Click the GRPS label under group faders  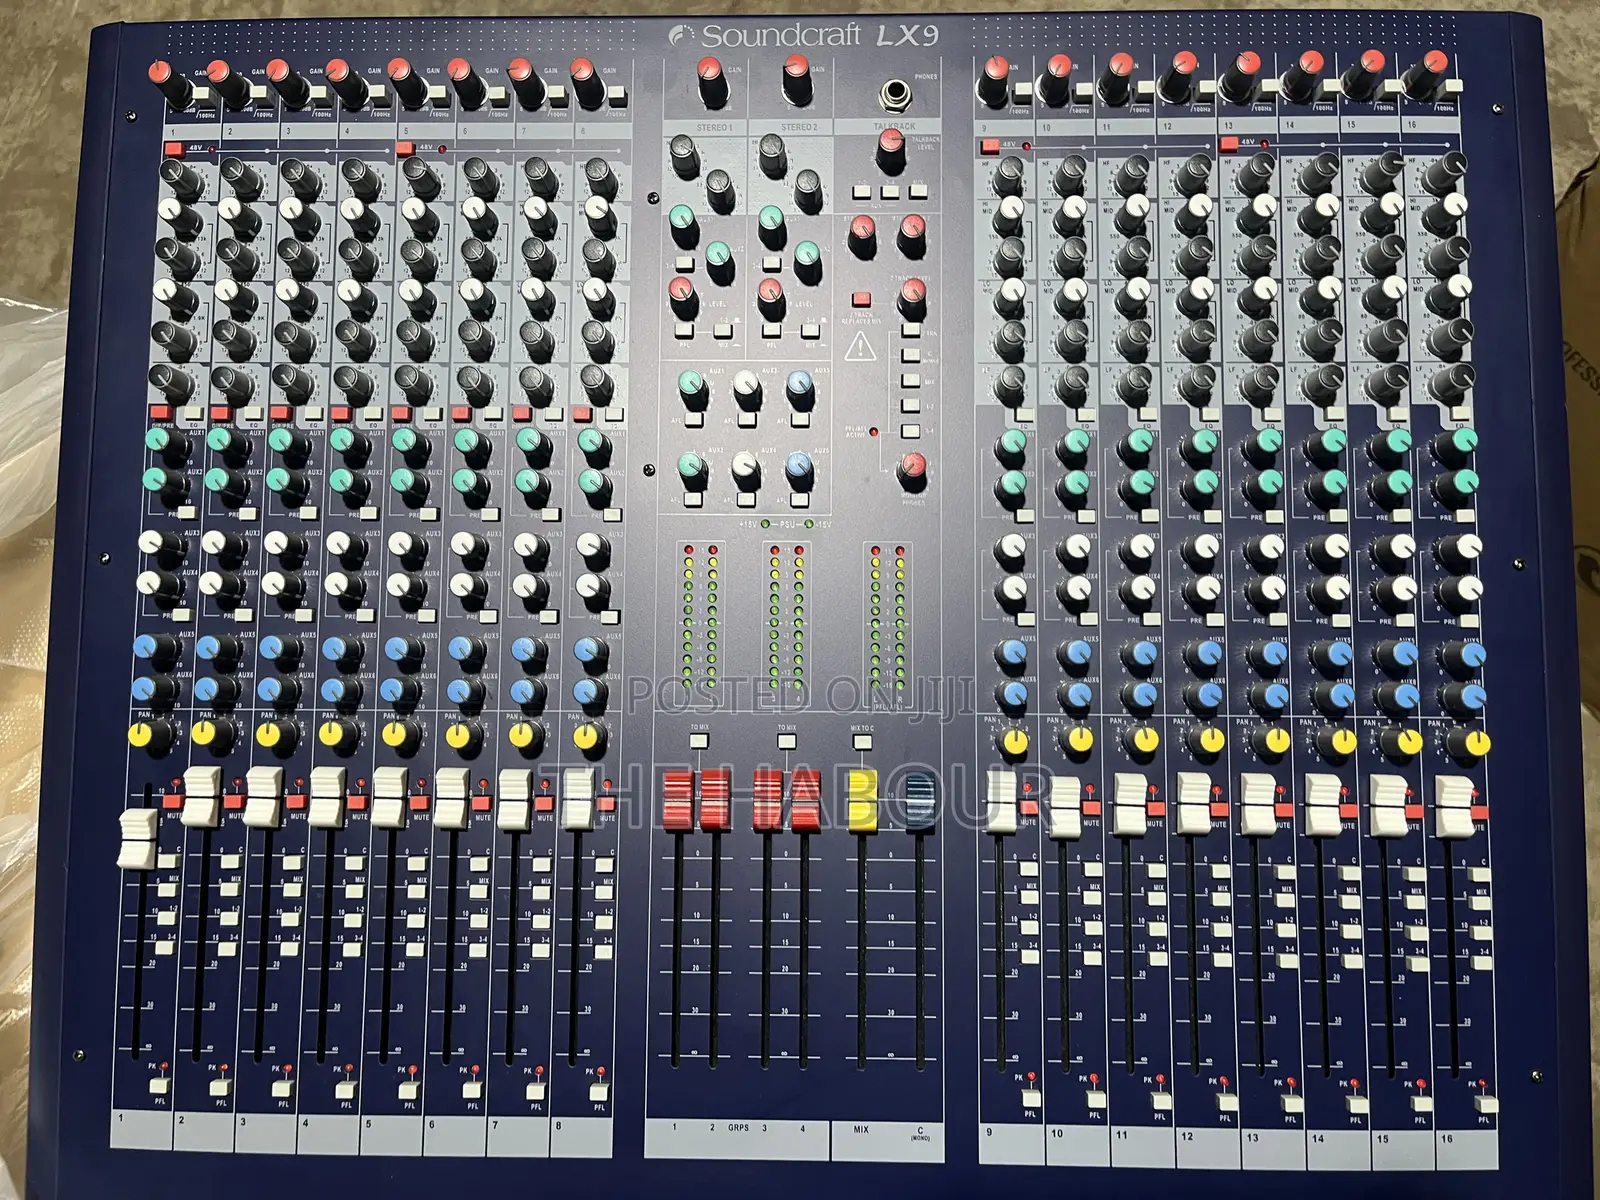tap(738, 1128)
